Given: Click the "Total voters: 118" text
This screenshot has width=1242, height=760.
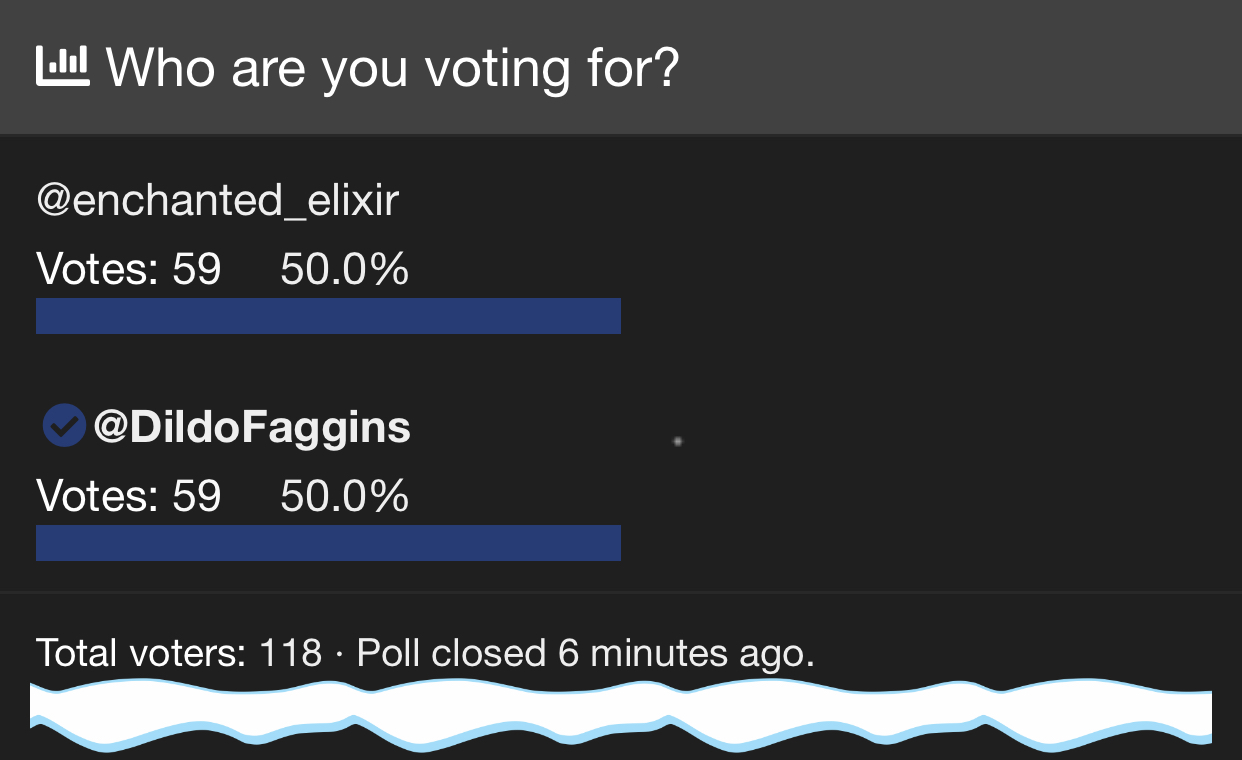Looking at the screenshot, I should pos(179,653).
